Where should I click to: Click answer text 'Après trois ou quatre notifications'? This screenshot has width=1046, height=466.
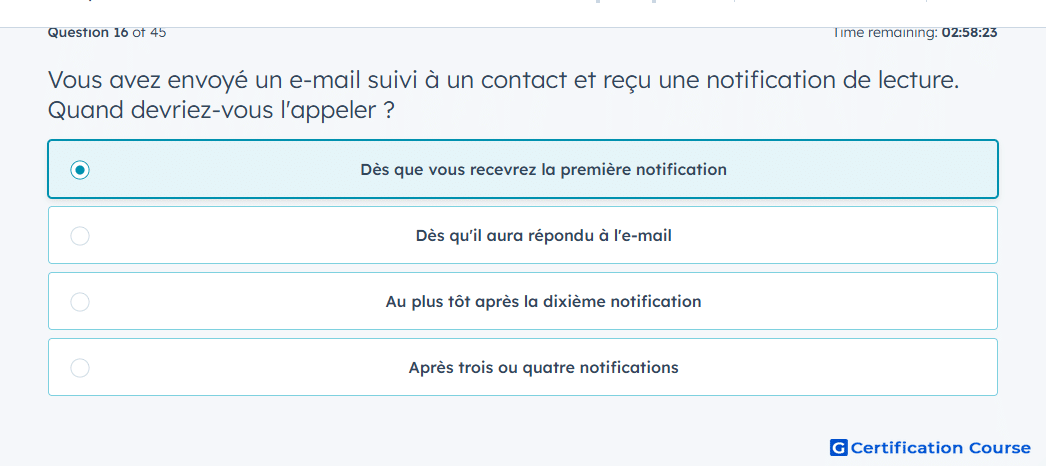coord(544,368)
